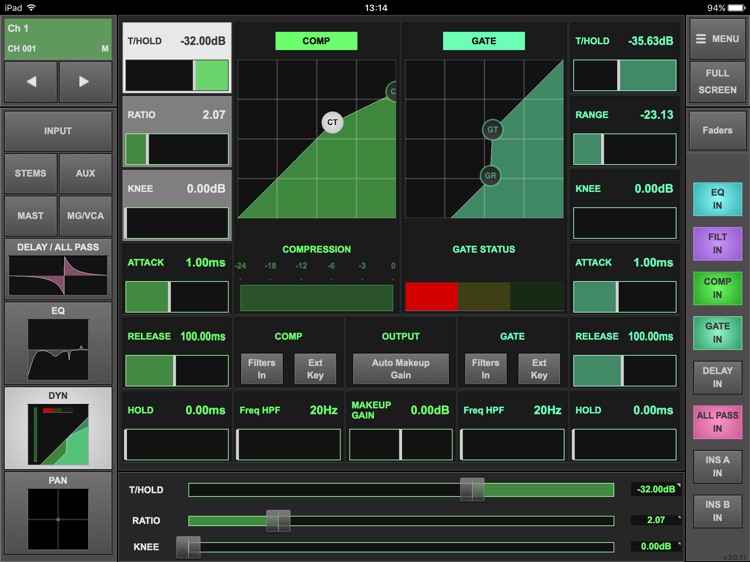750x562 pixels.
Task: Toggle INS A IN button
Action: [x=717, y=466]
